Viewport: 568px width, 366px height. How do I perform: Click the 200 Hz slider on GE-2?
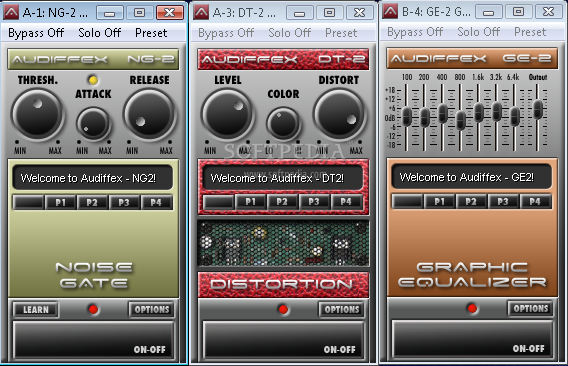(425, 117)
